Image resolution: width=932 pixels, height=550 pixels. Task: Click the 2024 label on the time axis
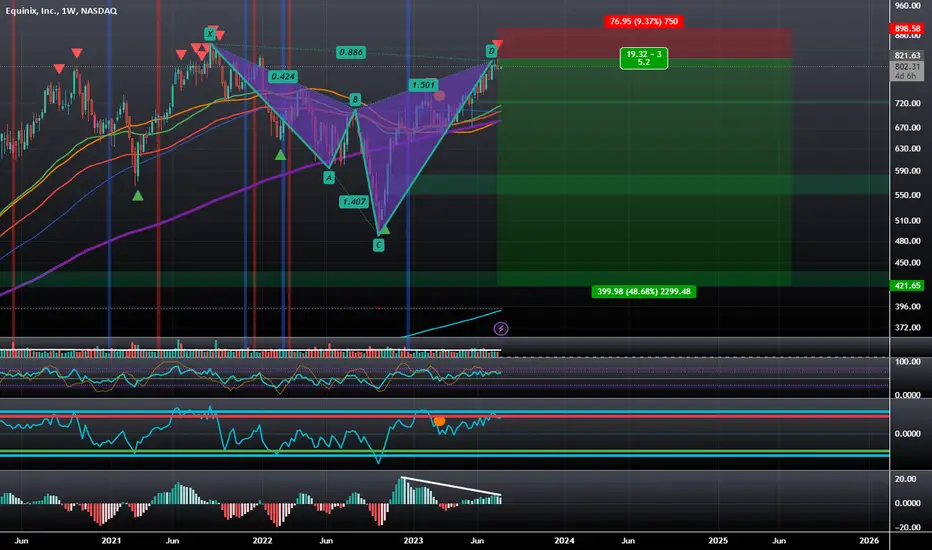coord(564,540)
